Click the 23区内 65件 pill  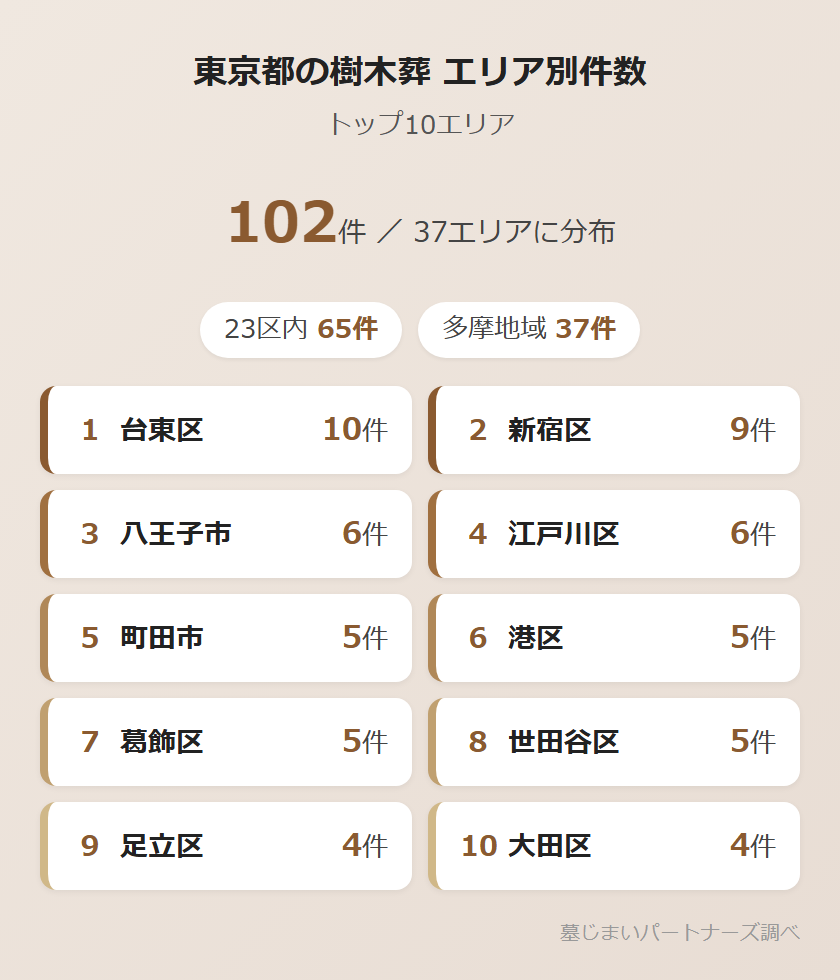tap(301, 329)
